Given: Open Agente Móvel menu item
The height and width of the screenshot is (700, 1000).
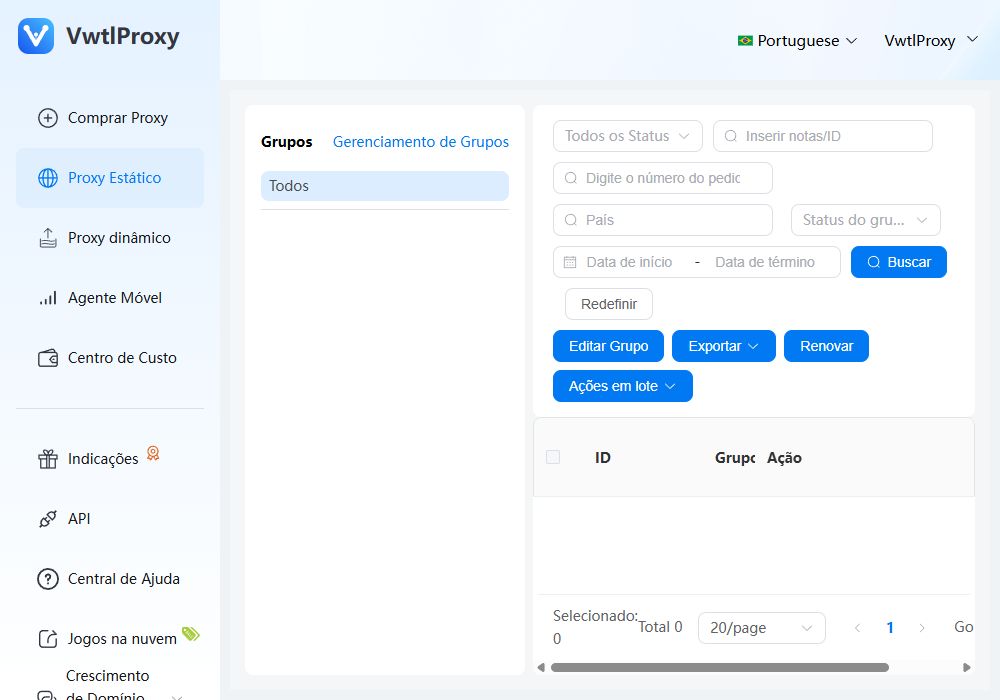Looking at the screenshot, I should 110,298.
